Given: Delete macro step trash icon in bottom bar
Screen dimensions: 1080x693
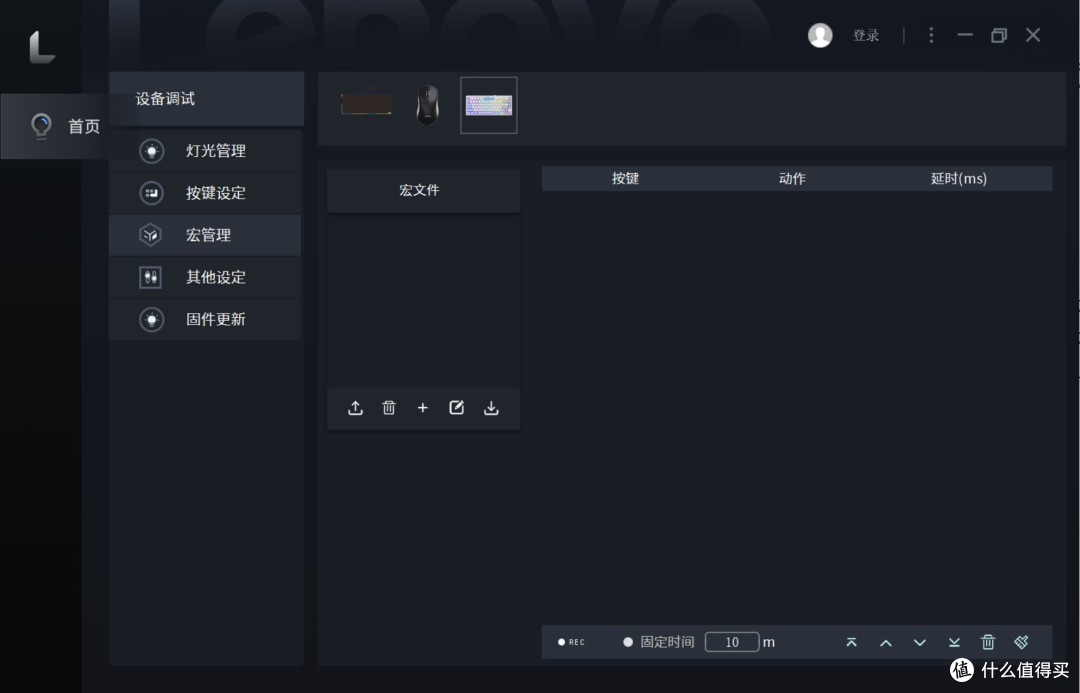Looking at the screenshot, I should click(988, 642).
